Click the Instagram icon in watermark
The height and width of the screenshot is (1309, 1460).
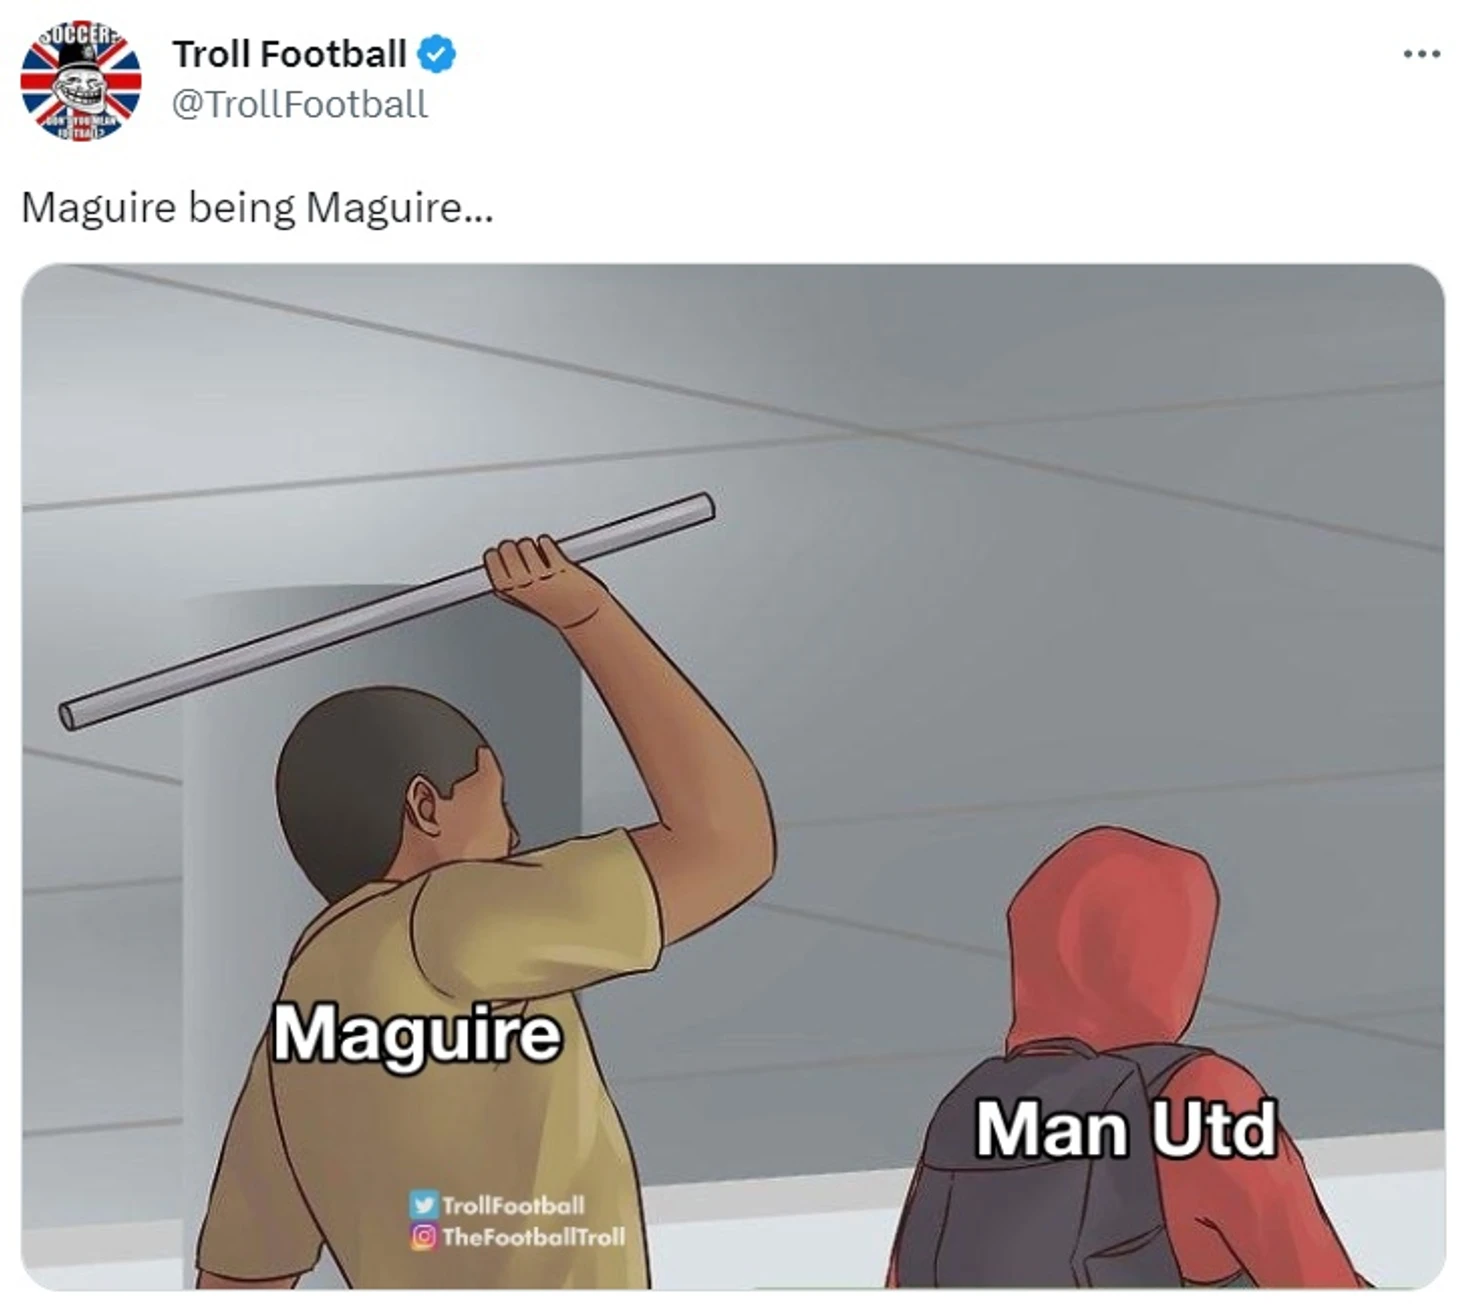coord(424,1236)
